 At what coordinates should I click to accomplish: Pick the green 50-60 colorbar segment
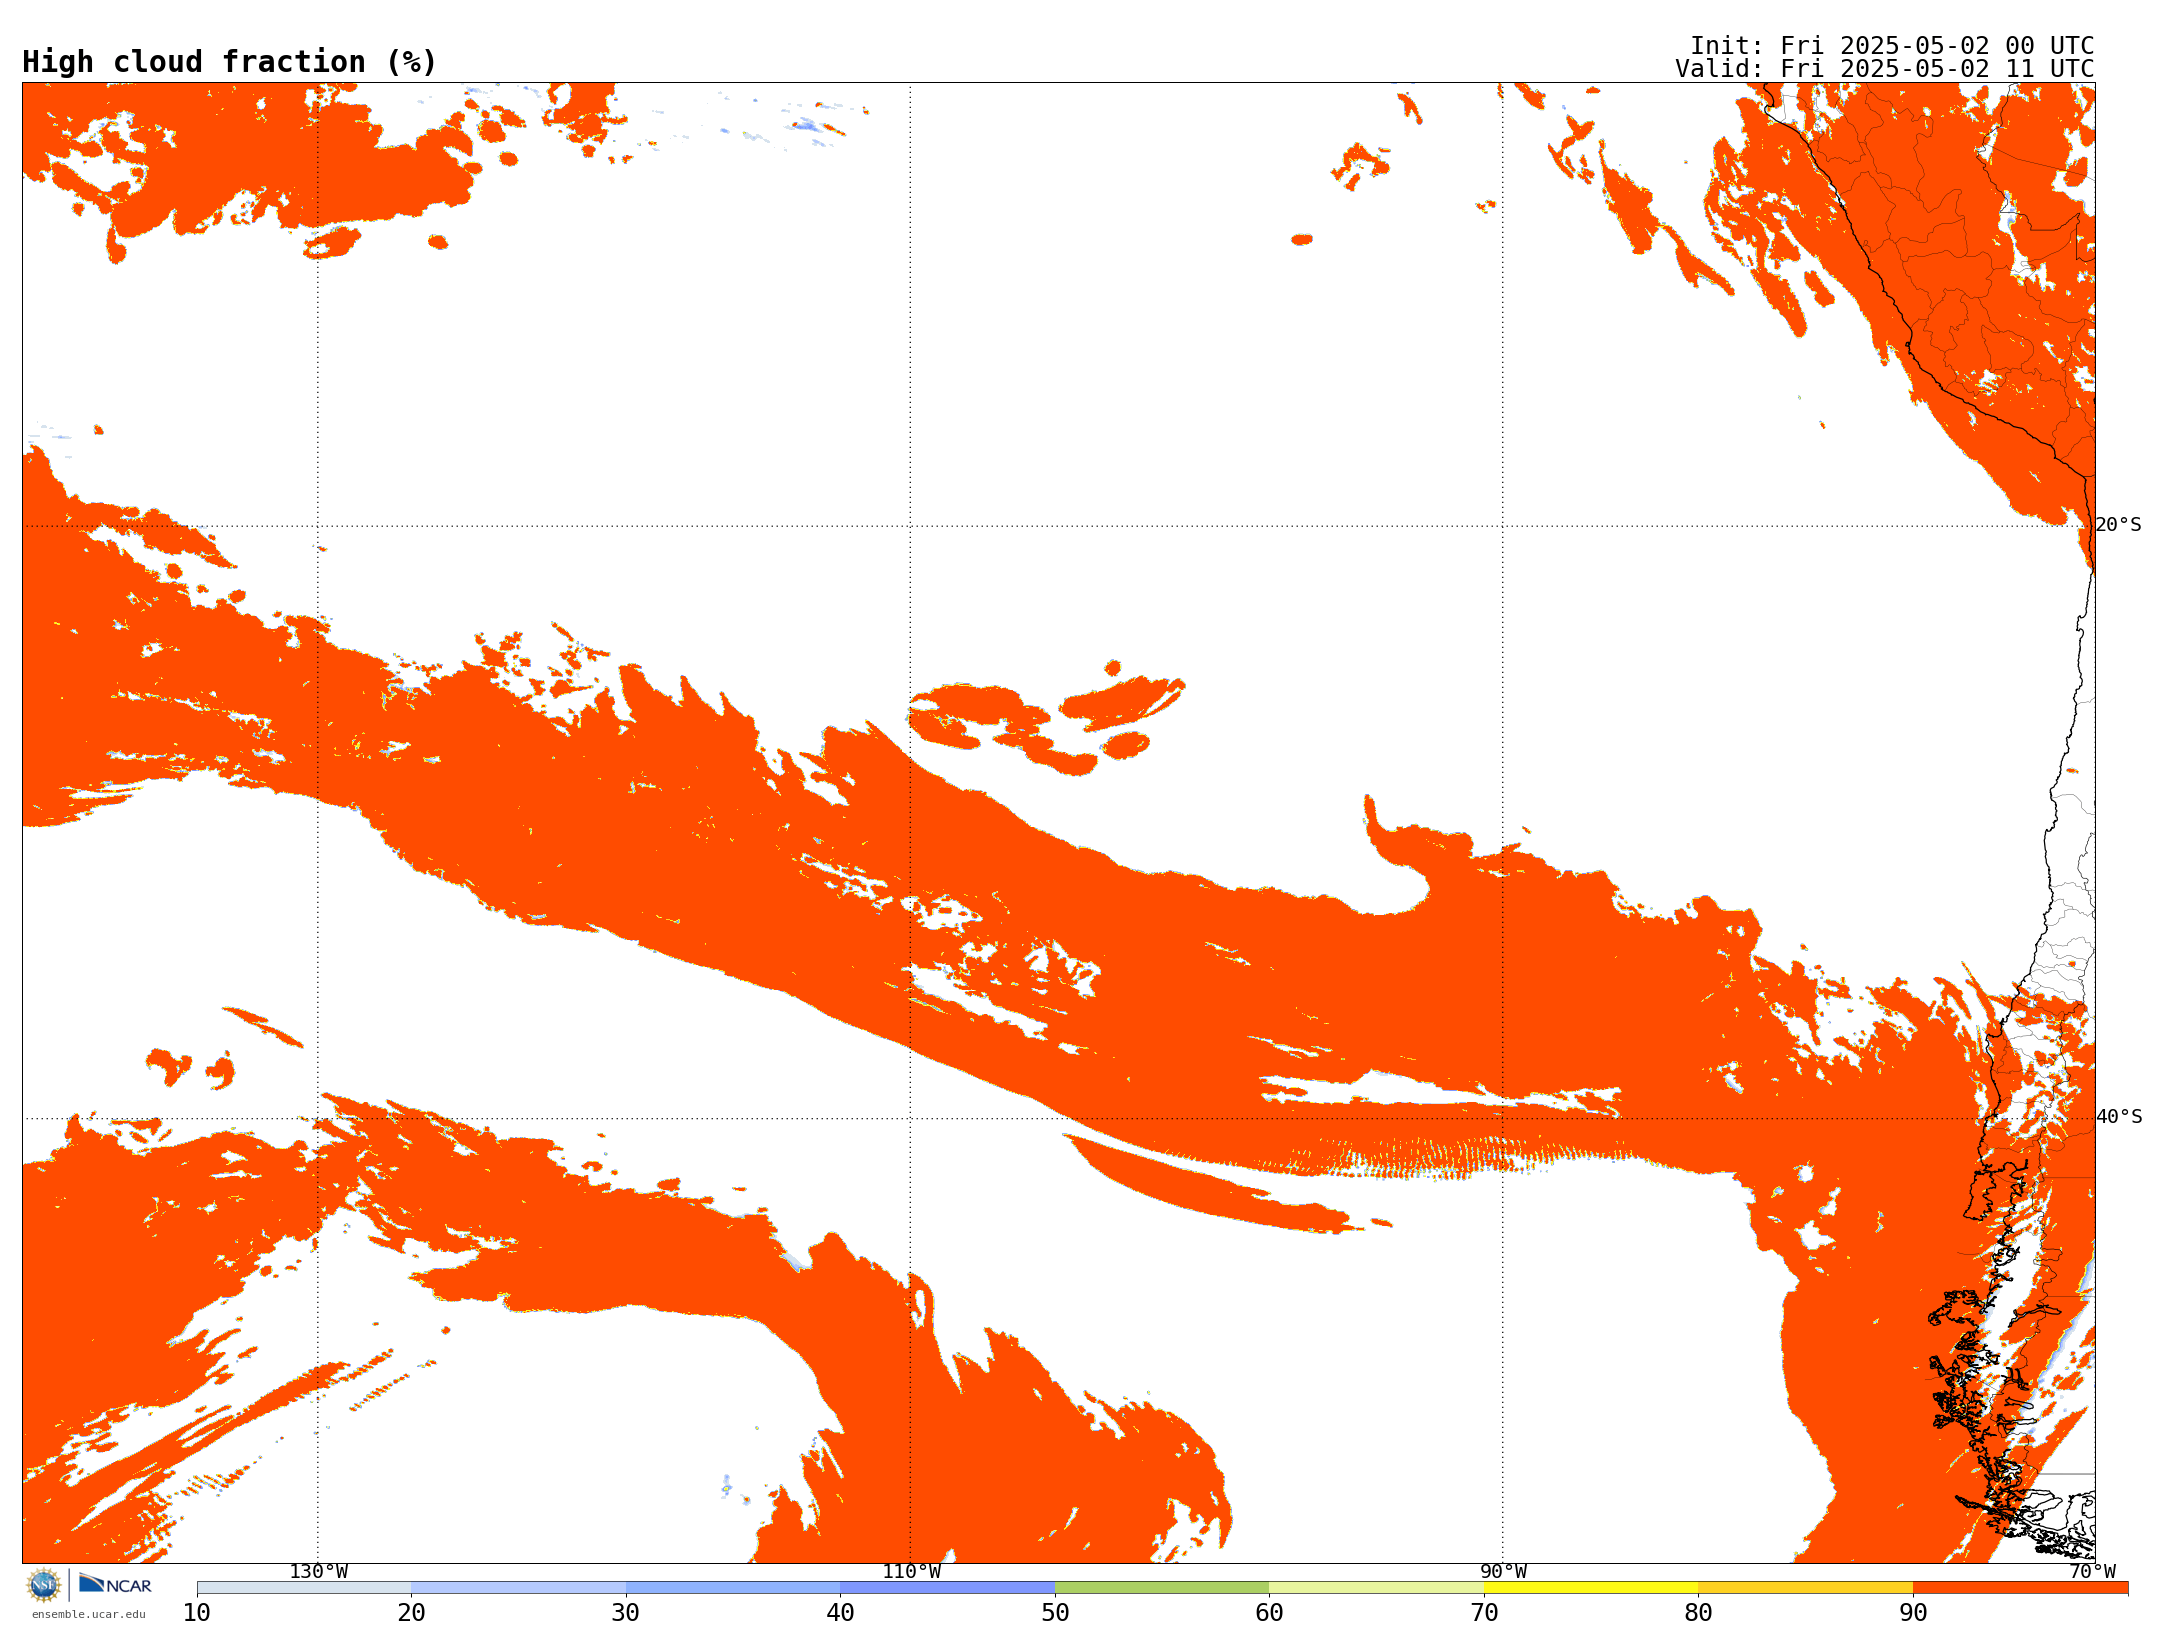point(1162,1588)
